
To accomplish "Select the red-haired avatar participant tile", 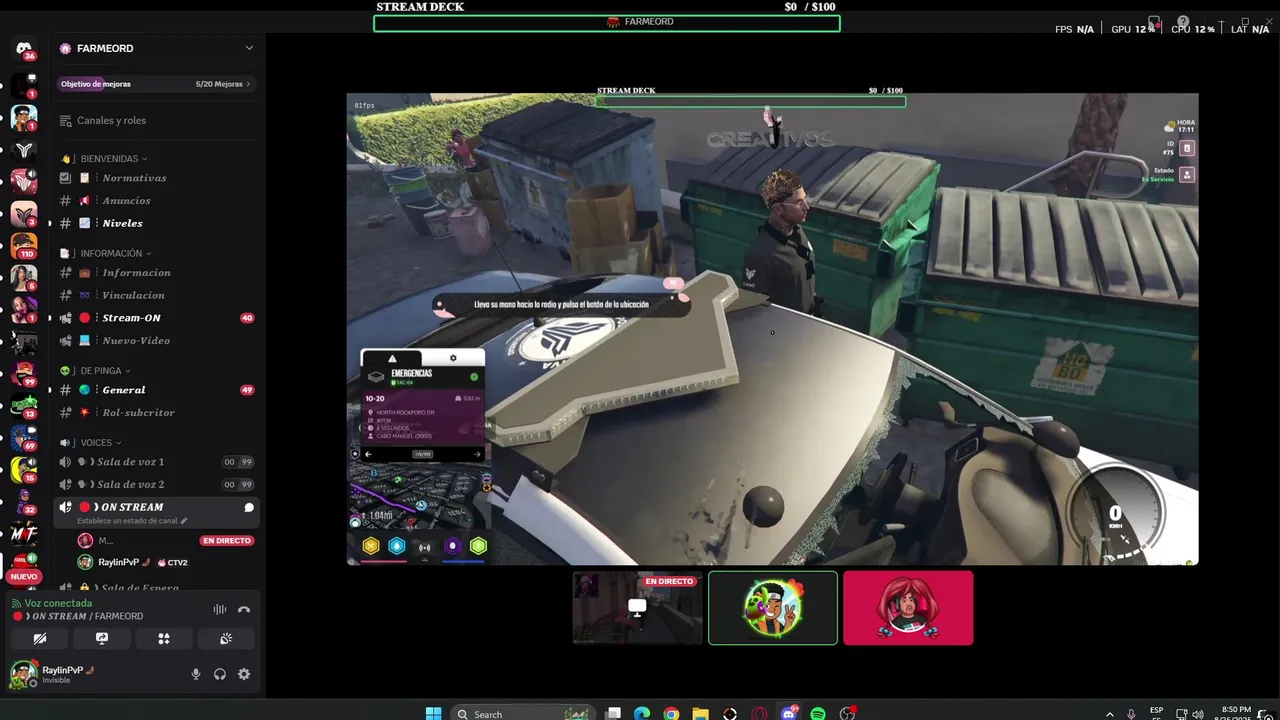I will click(x=908, y=608).
